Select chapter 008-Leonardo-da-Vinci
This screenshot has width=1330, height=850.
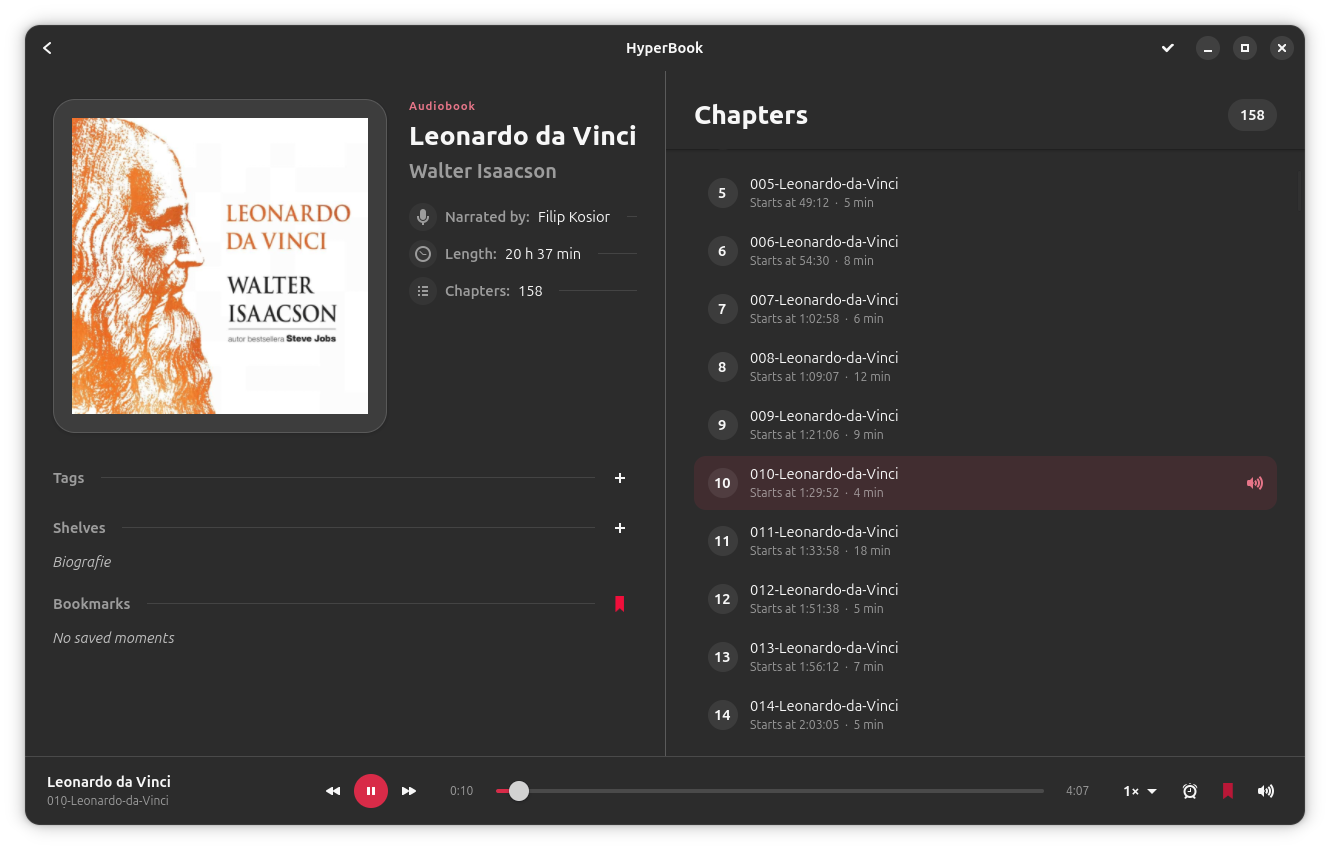pos(985,367)
